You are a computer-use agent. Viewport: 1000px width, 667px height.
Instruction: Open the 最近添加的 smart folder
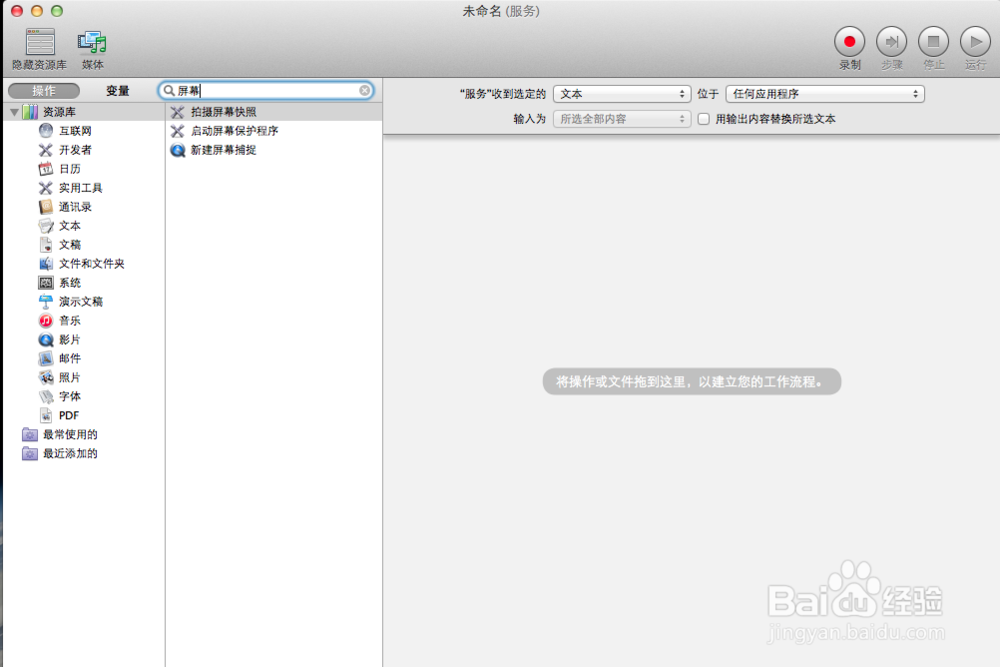61,453
